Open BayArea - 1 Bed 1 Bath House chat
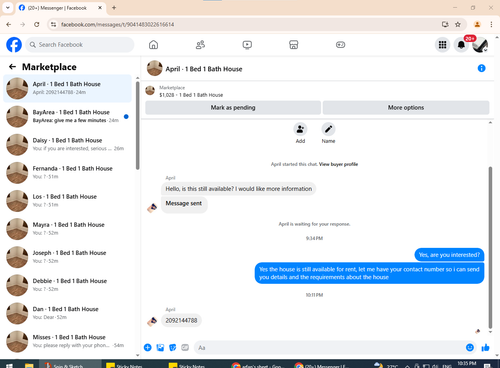 pos(67,116)
